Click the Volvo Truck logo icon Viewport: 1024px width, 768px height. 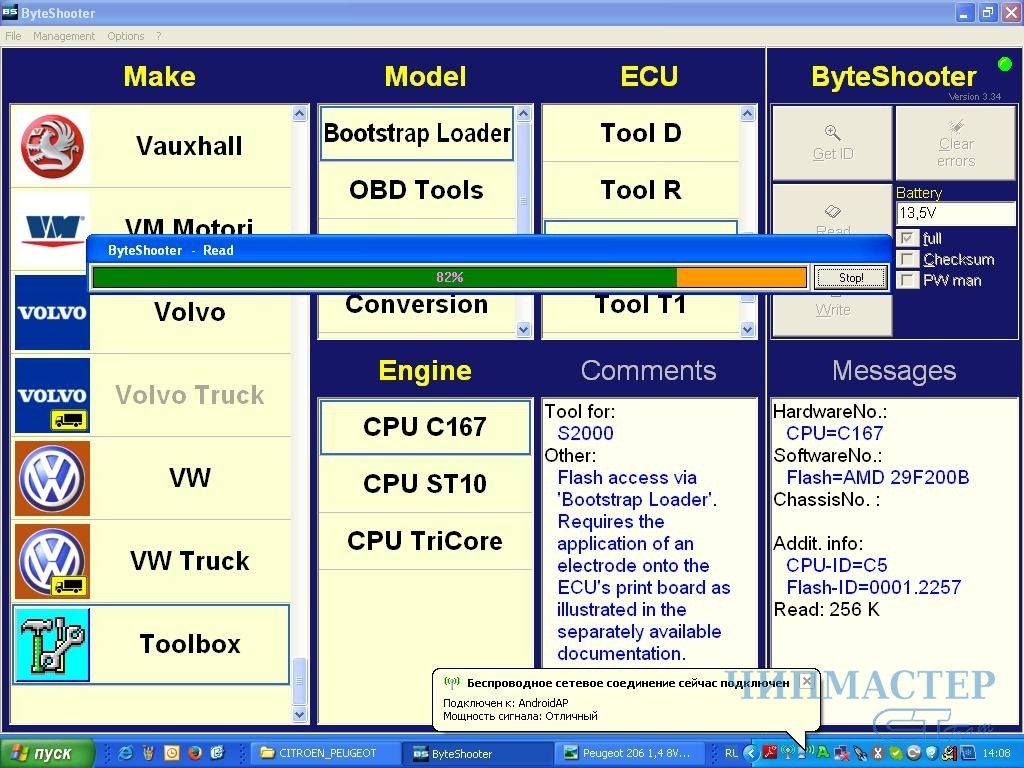pos(52,395)
